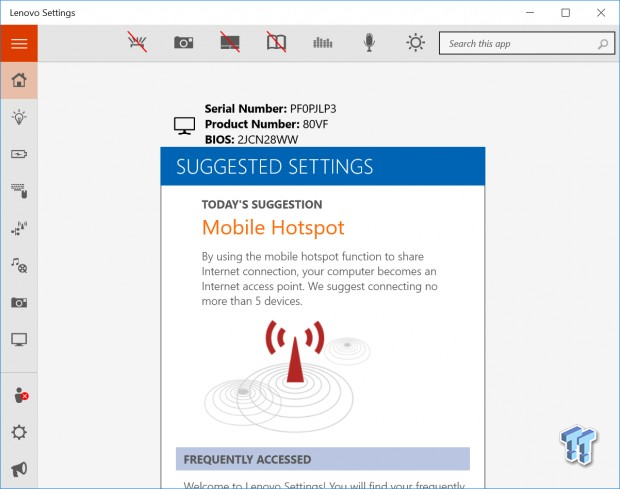Image resolution: width=620 pixels, height=489 pixels.
Task: Click the Product Number 80VF text
Action: point(267,124)
